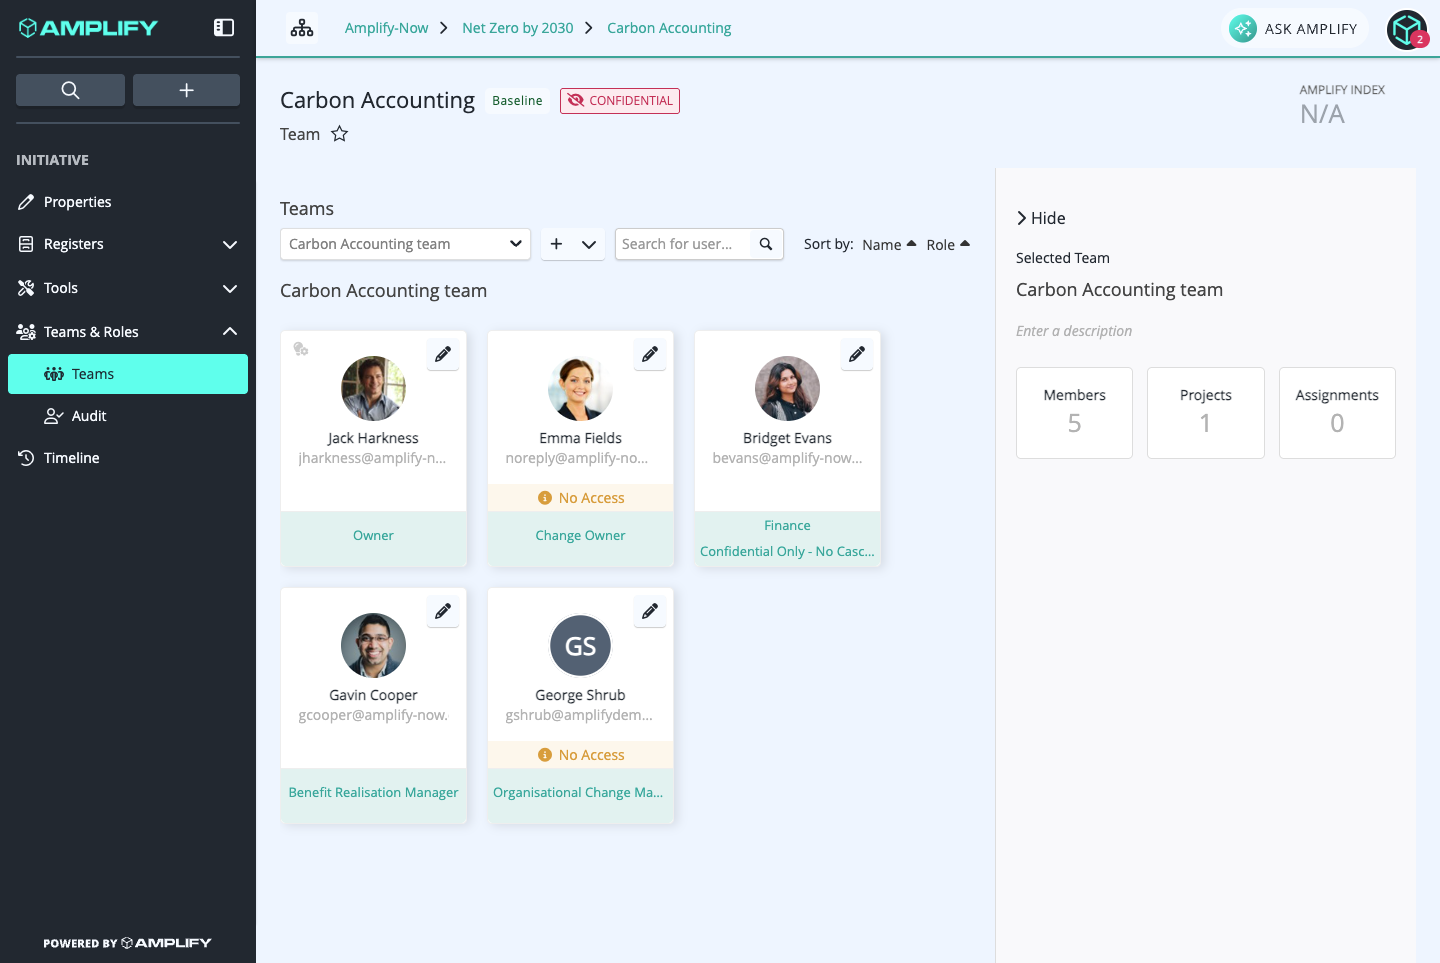Click the Owner role on Jack Harkness card
Viewport: 1440px width, 963px height.
(x=373, y=536)
